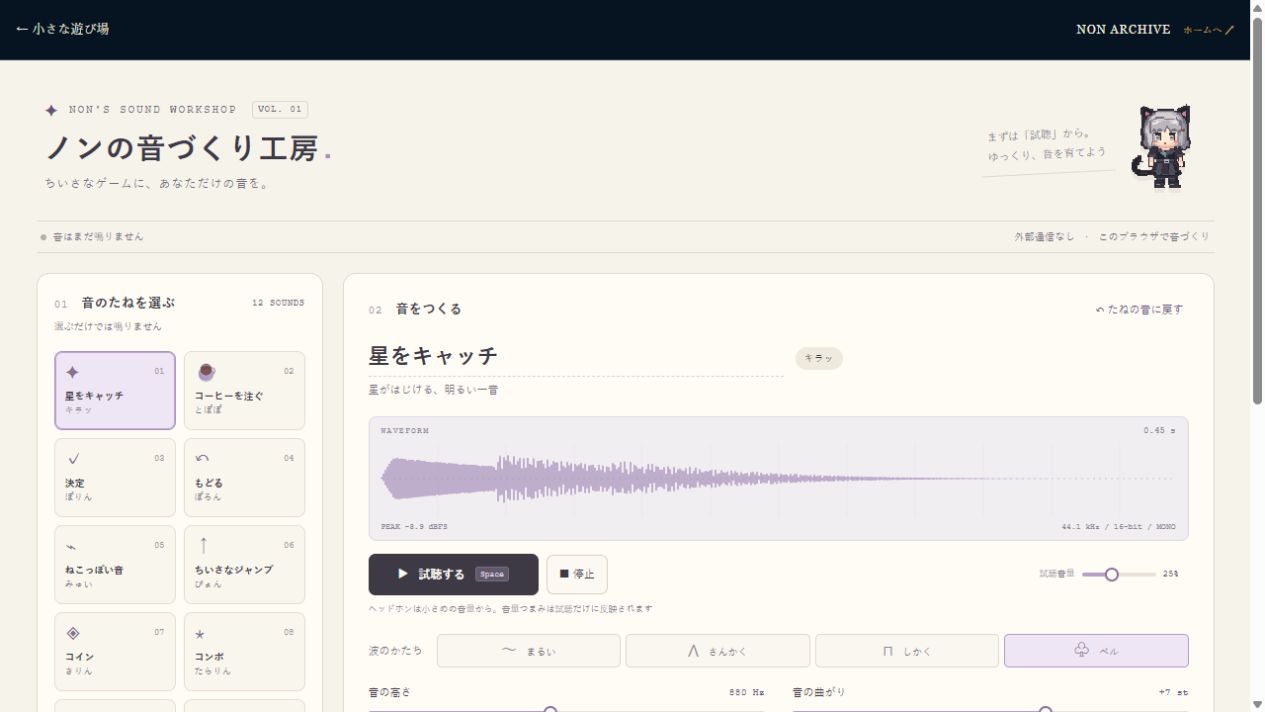
Task: Click the 25% volume value
Action: point(1170,574)
